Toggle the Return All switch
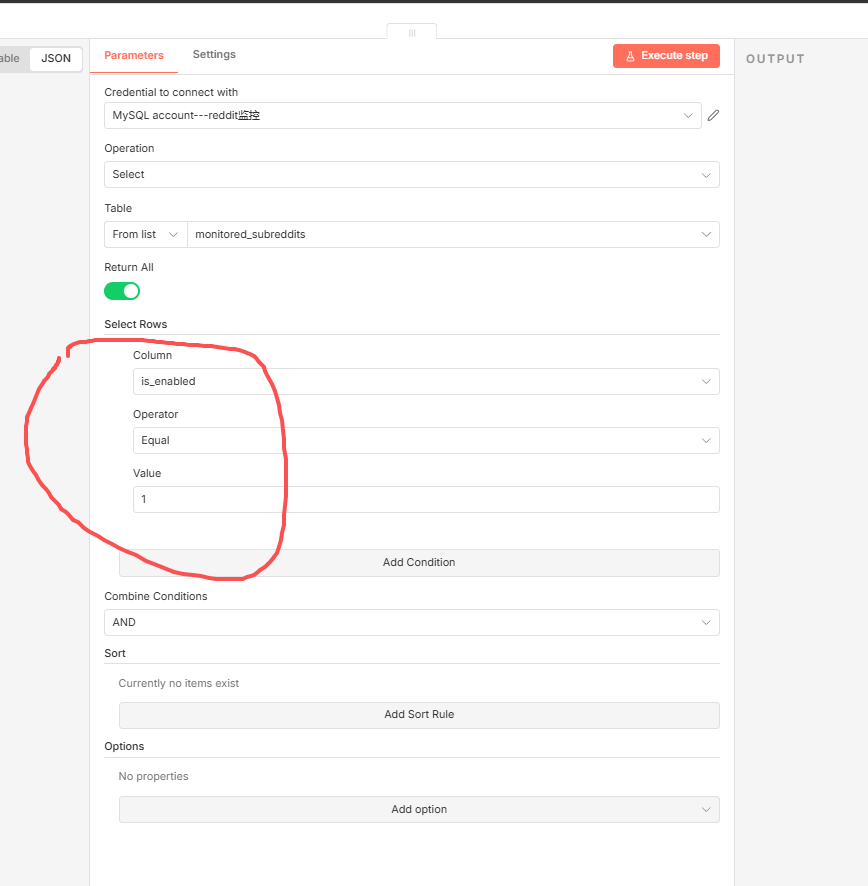 coord(122,291)
